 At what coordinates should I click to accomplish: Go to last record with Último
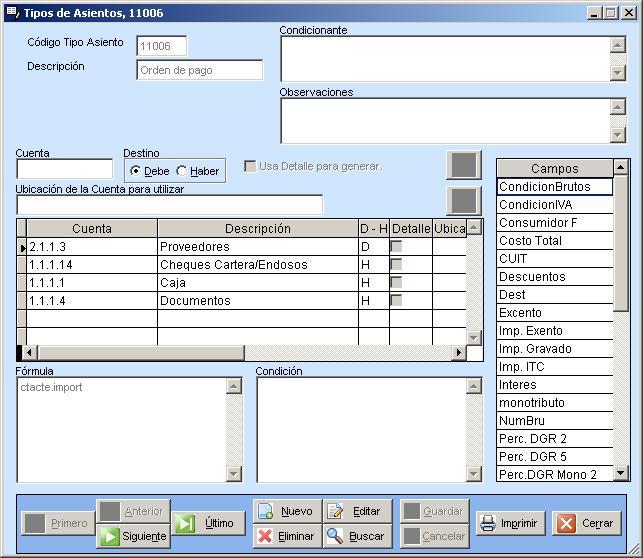[209, 523]
